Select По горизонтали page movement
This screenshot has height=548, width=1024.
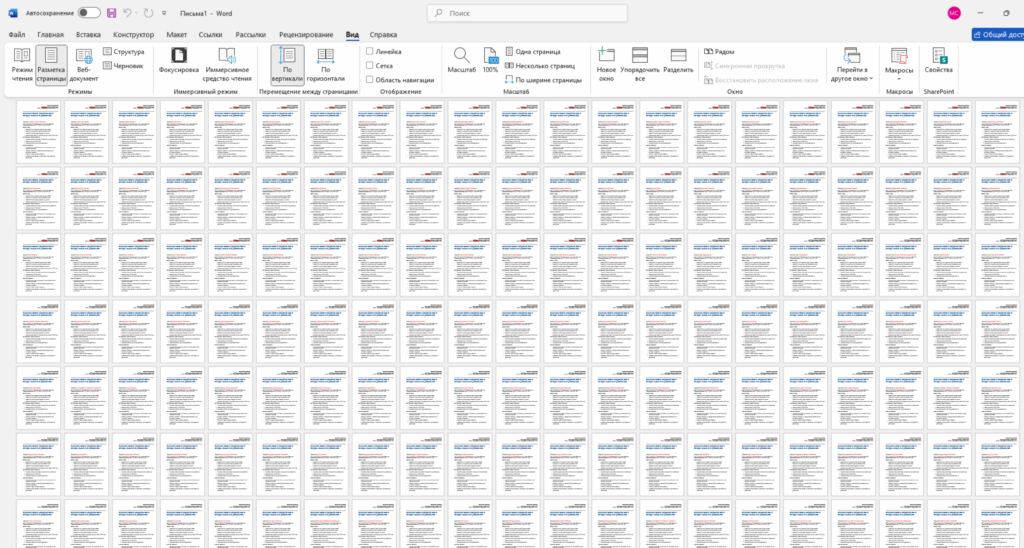(325, 64)
